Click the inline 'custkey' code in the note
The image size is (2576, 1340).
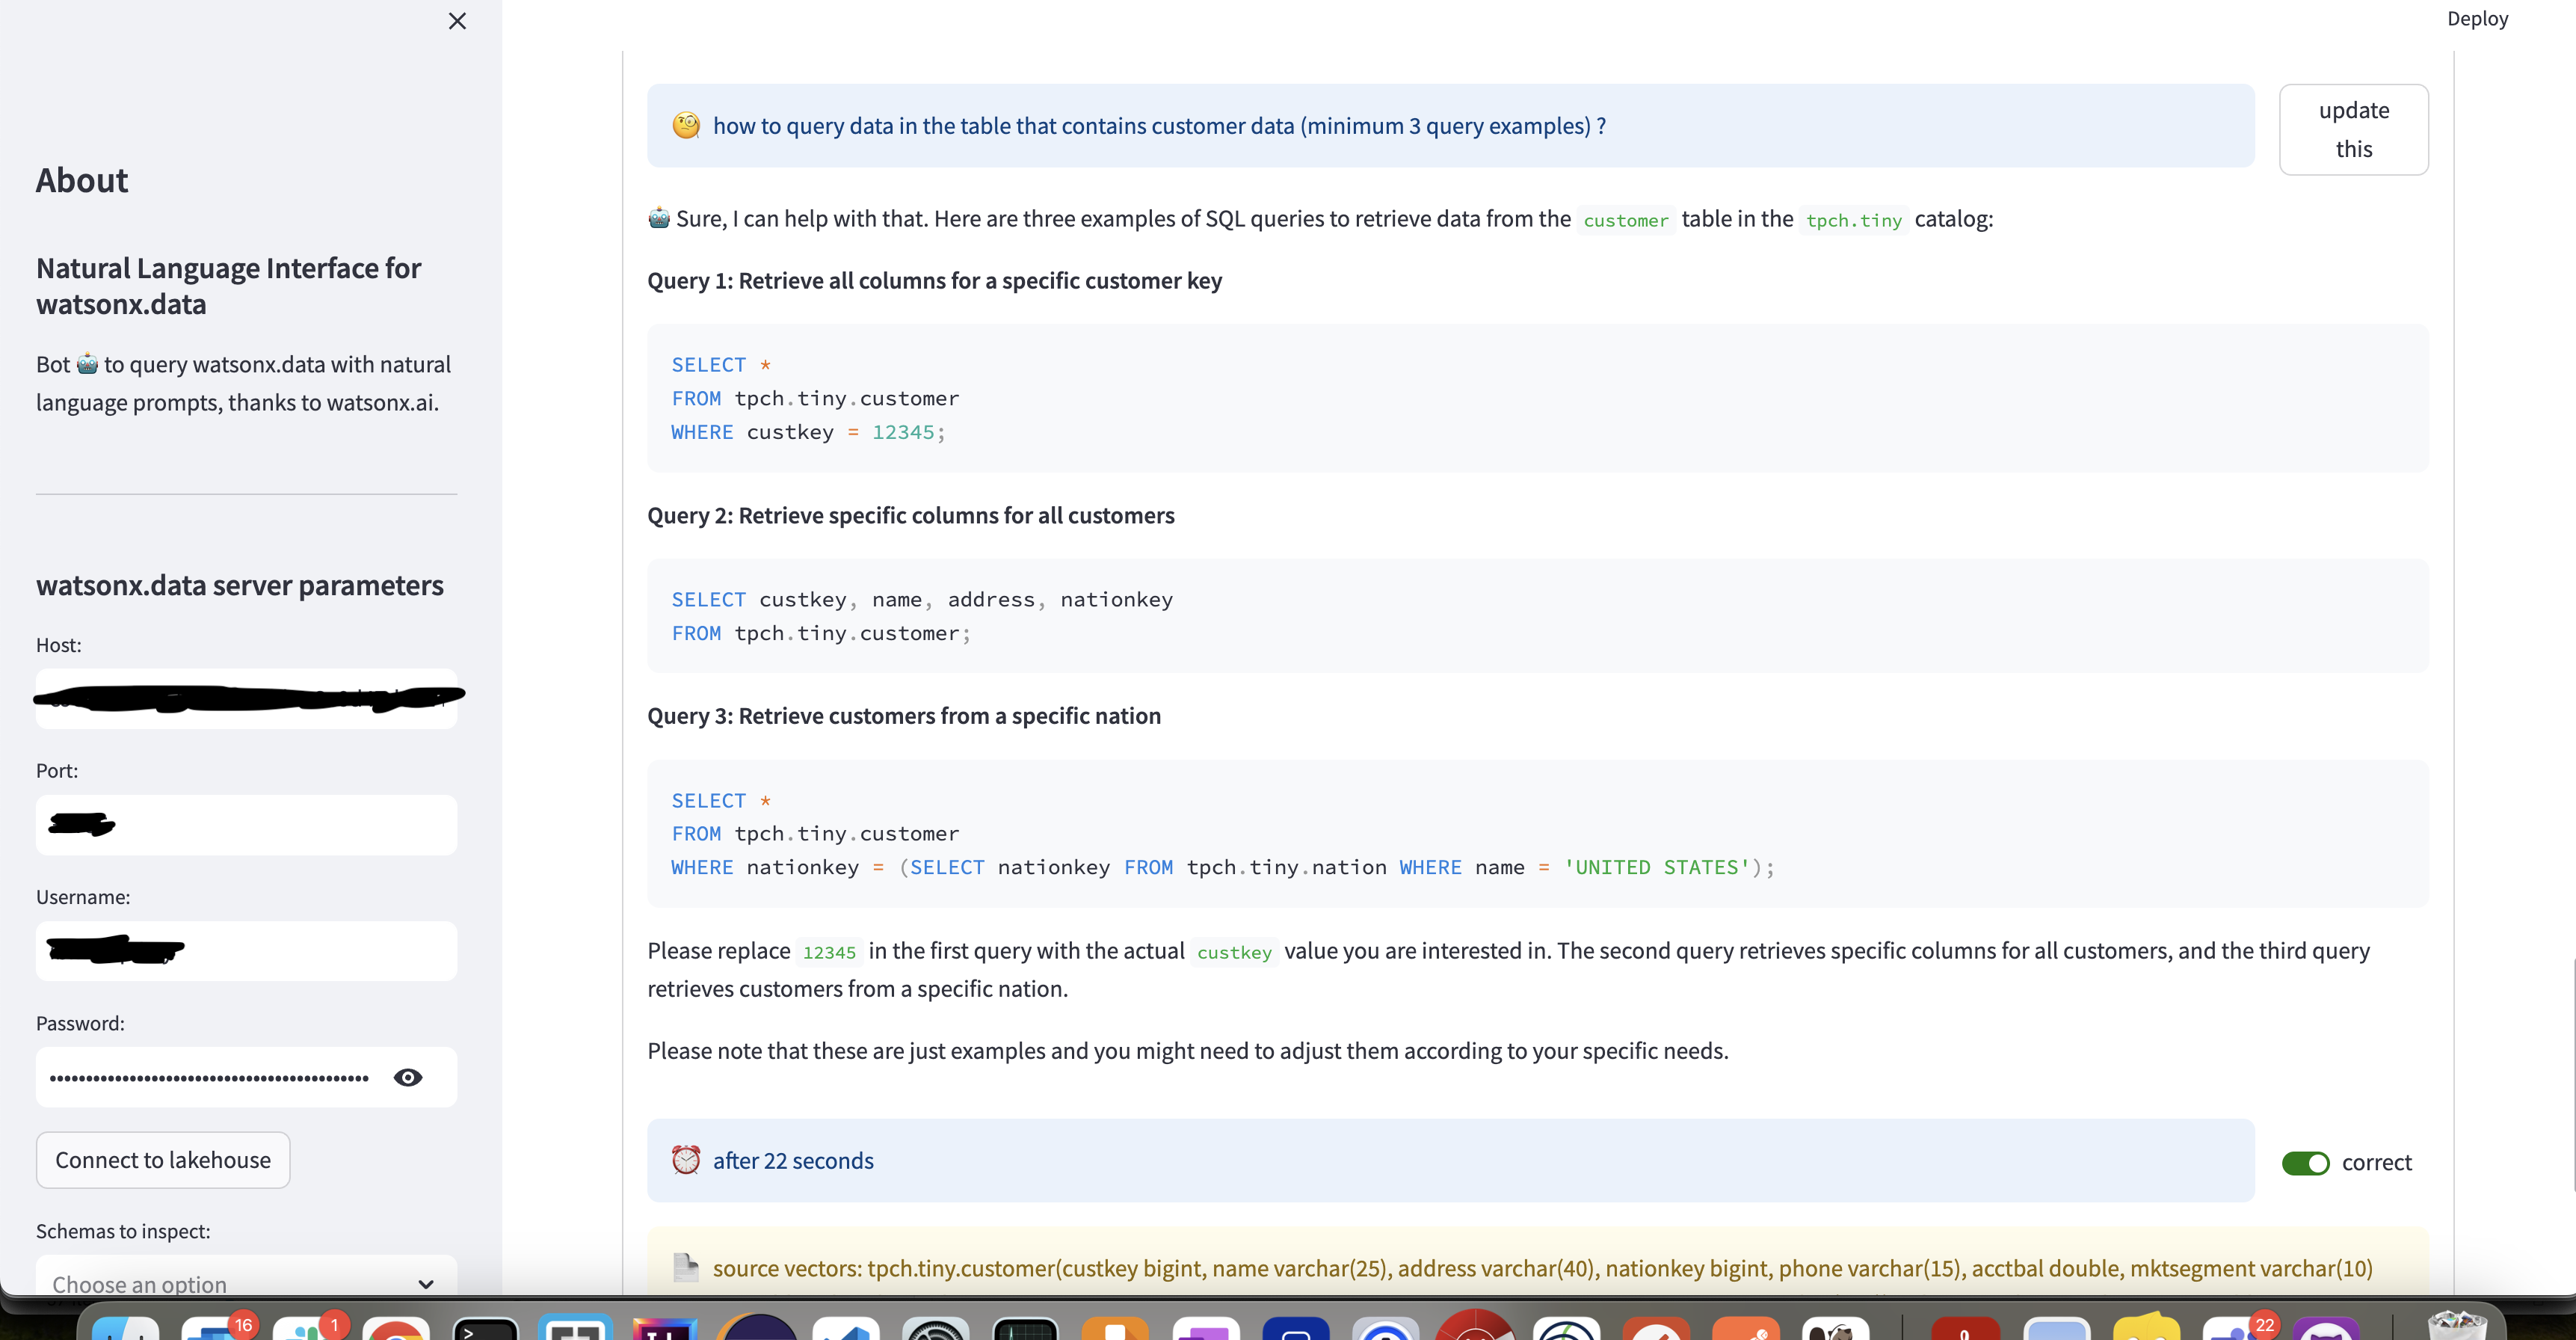pos(1234,952)
